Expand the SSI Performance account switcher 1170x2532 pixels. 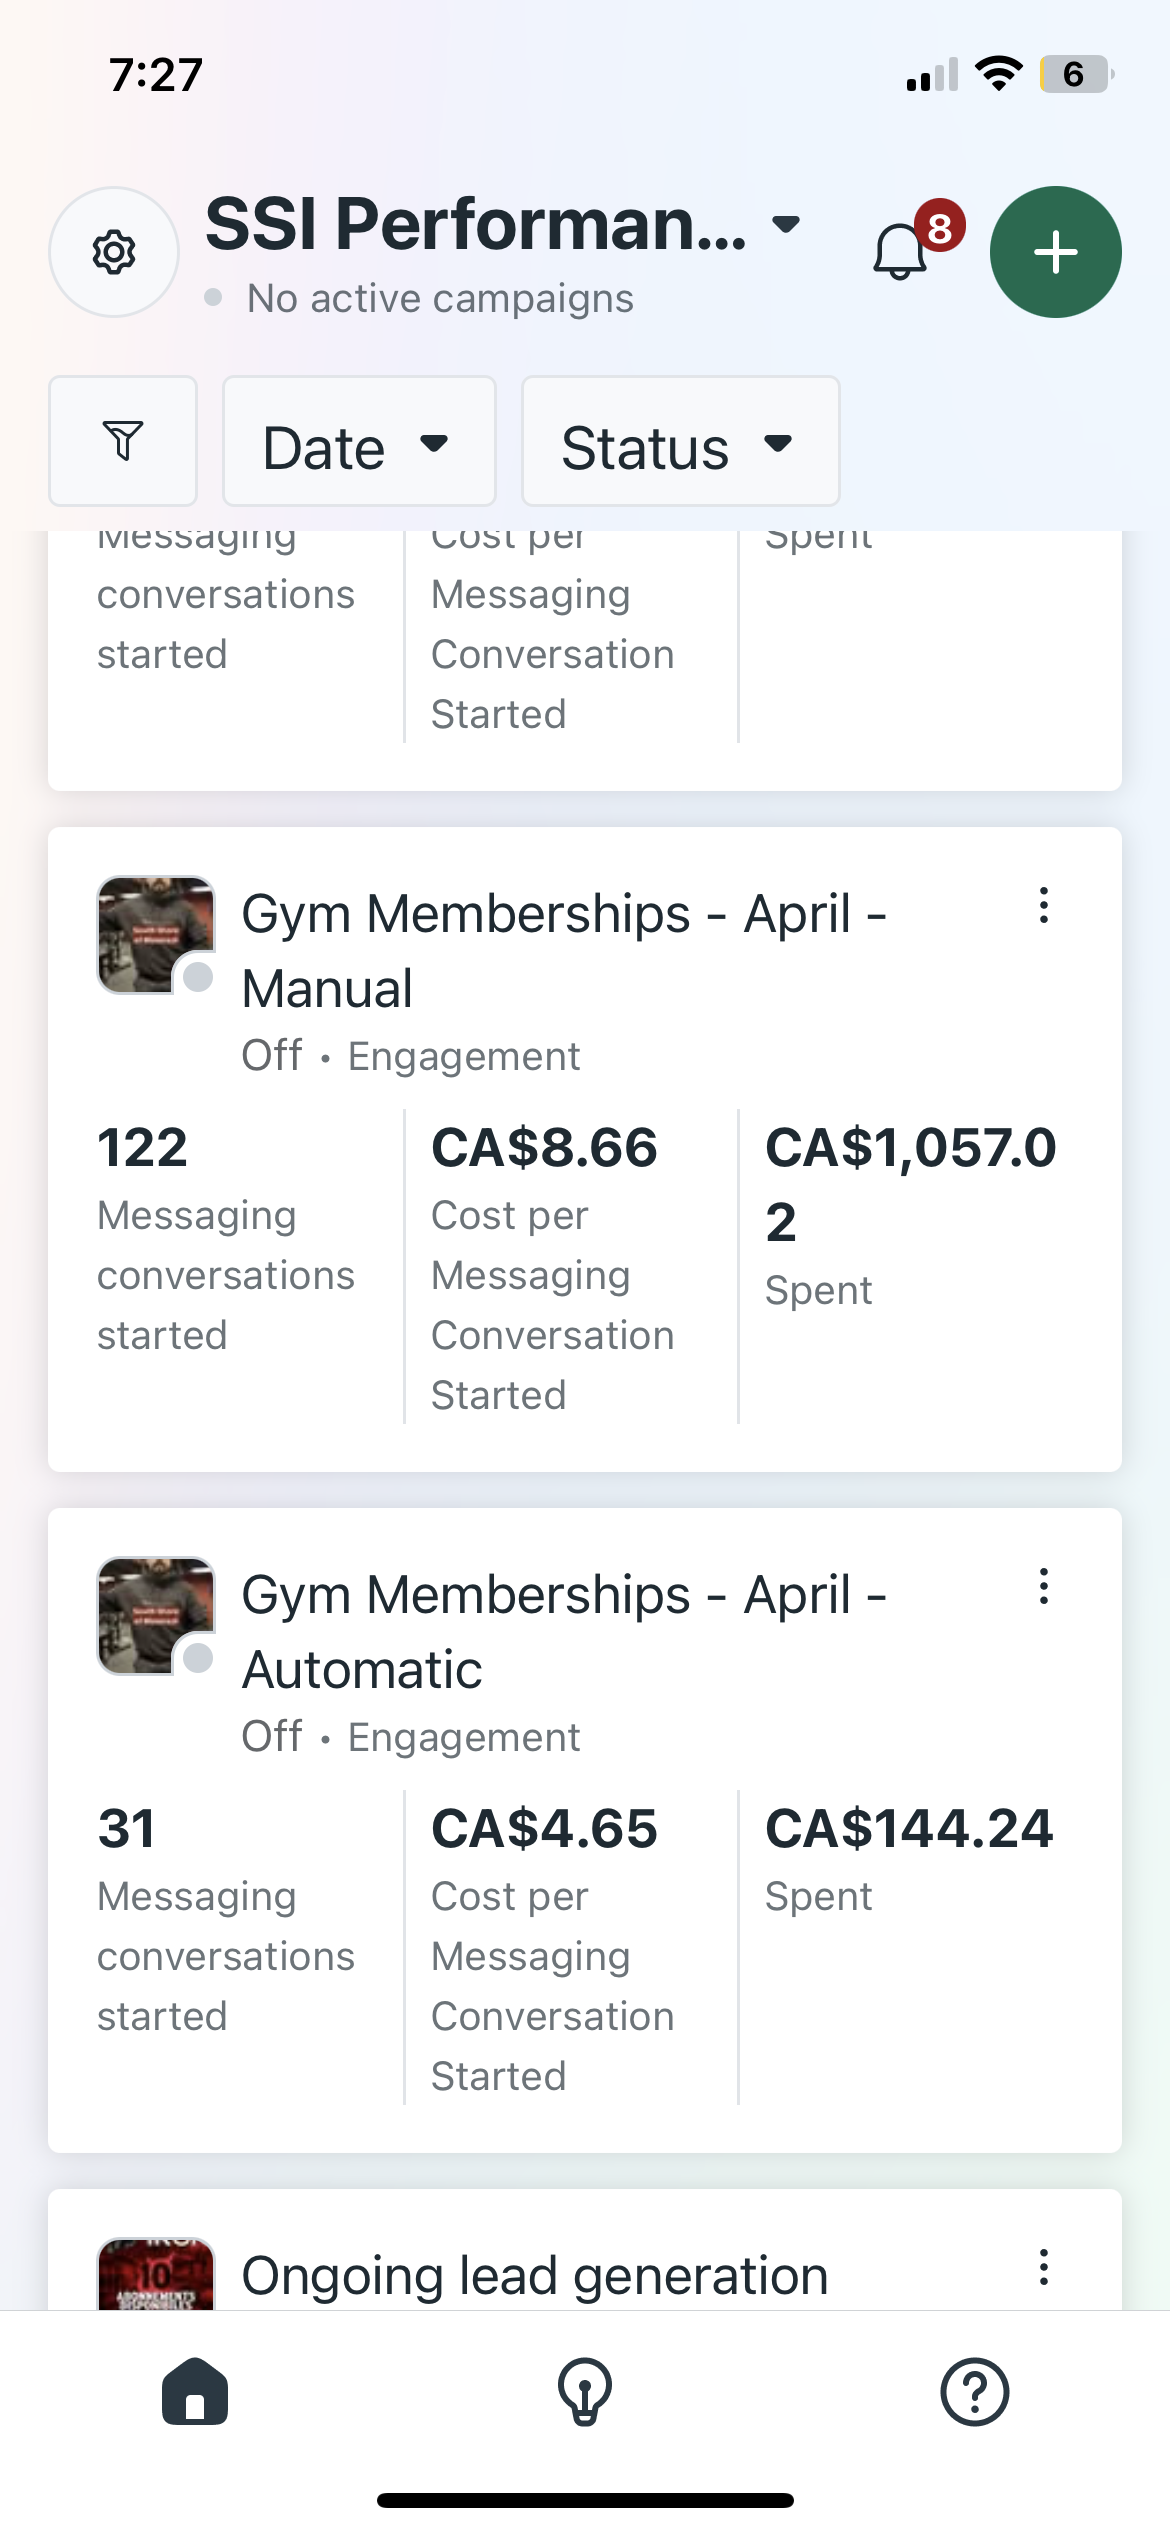[x=502, y=225]
